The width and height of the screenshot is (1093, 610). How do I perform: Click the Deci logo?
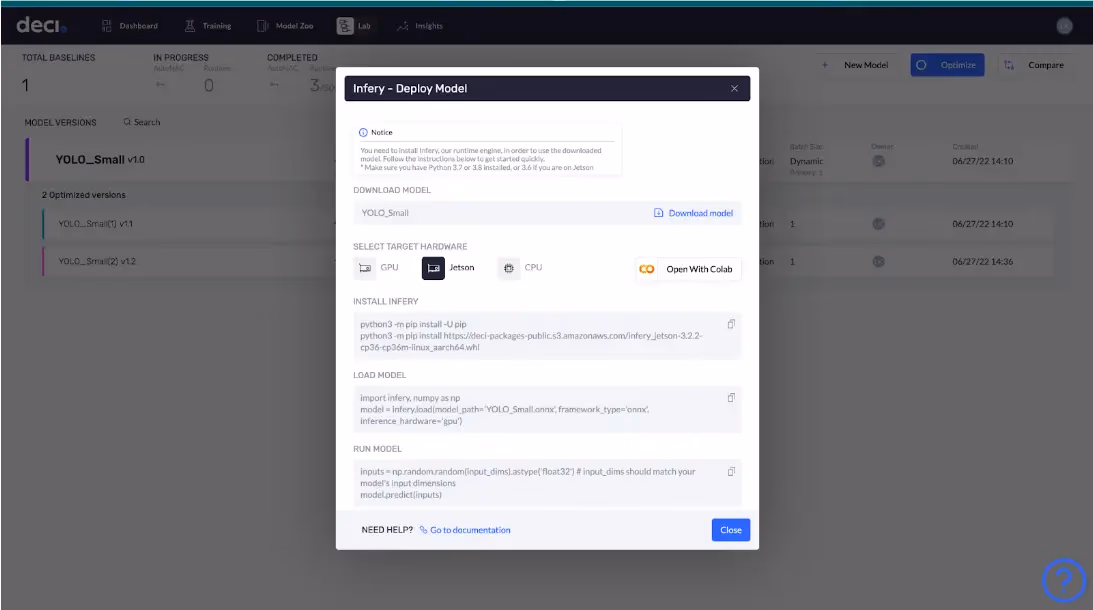(x=41, y=25)
